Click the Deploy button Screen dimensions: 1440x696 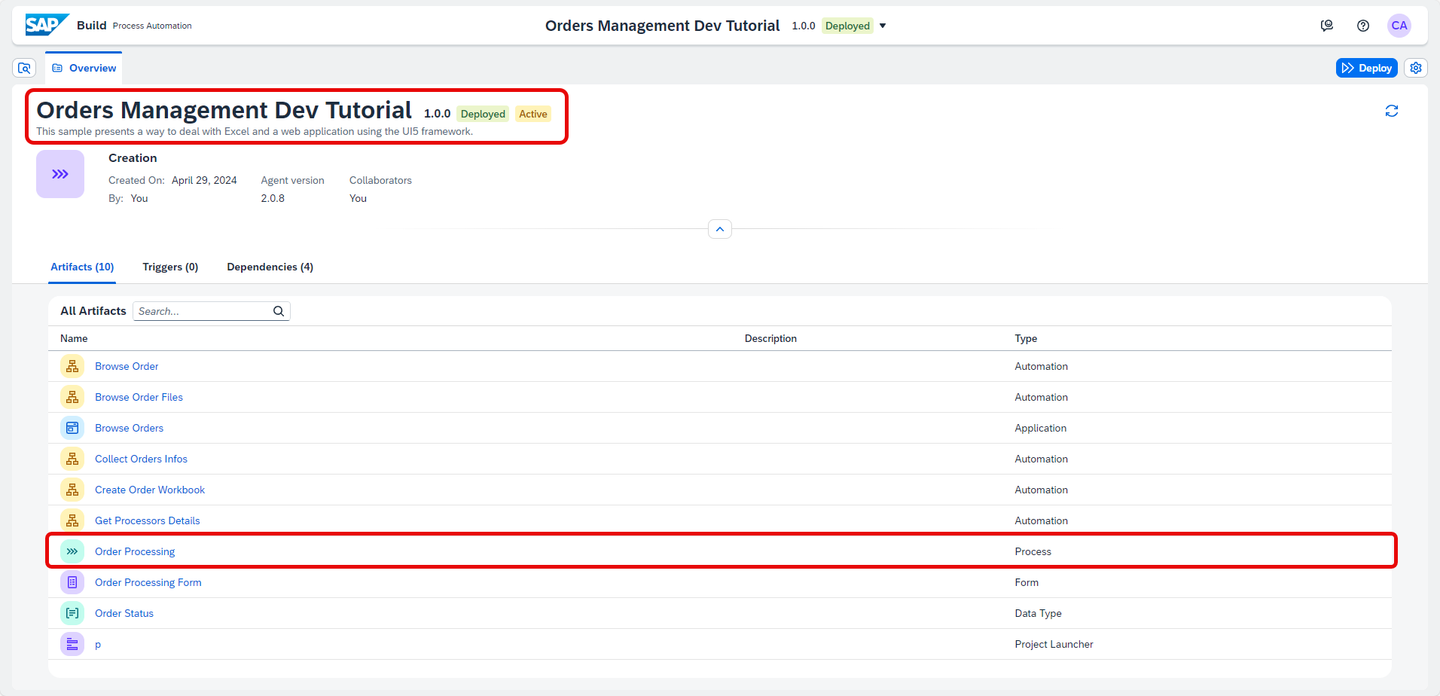tap(1366, 68)
